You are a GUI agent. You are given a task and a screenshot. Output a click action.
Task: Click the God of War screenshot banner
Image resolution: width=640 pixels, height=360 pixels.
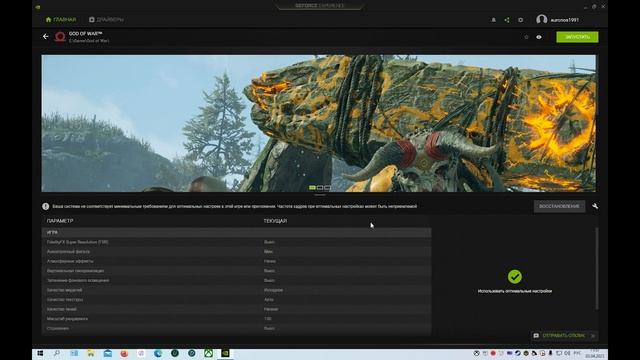318,123
